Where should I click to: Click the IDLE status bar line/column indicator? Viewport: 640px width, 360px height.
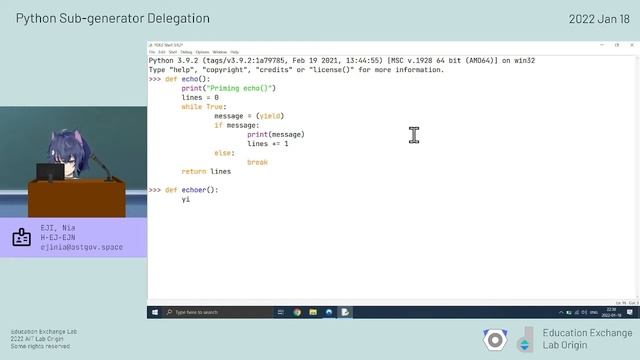pyautogui.click(x=627, y=303)
